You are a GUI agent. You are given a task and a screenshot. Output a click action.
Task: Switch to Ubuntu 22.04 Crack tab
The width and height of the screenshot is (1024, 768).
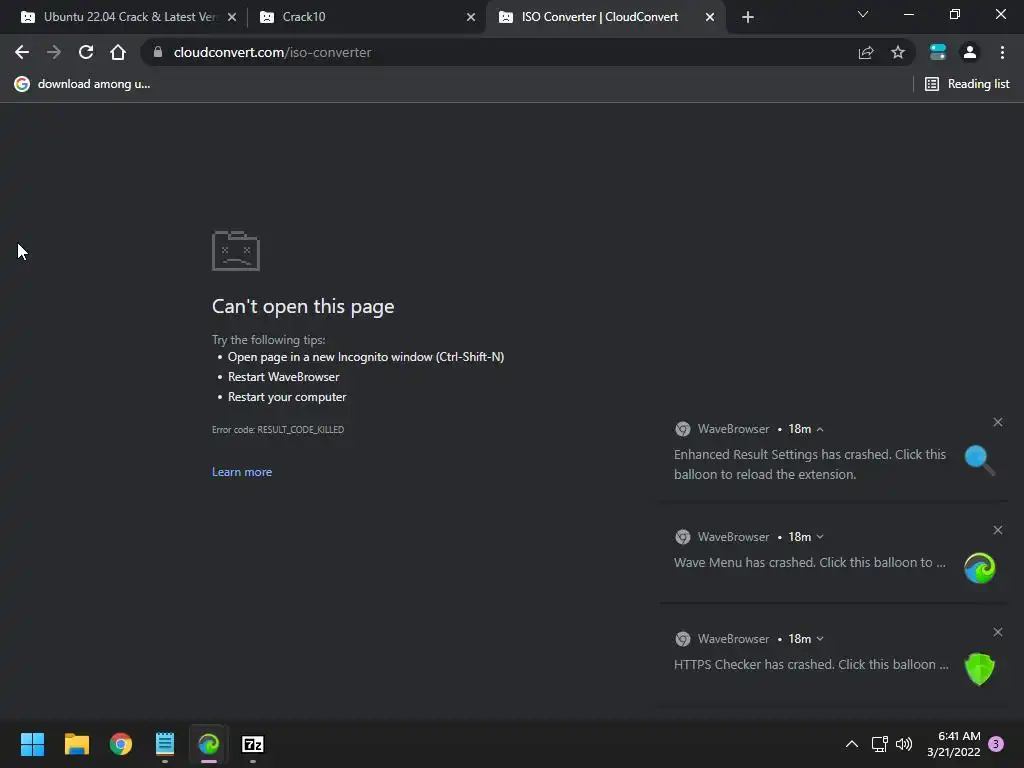pyautogui.click(x=121, y=17)
